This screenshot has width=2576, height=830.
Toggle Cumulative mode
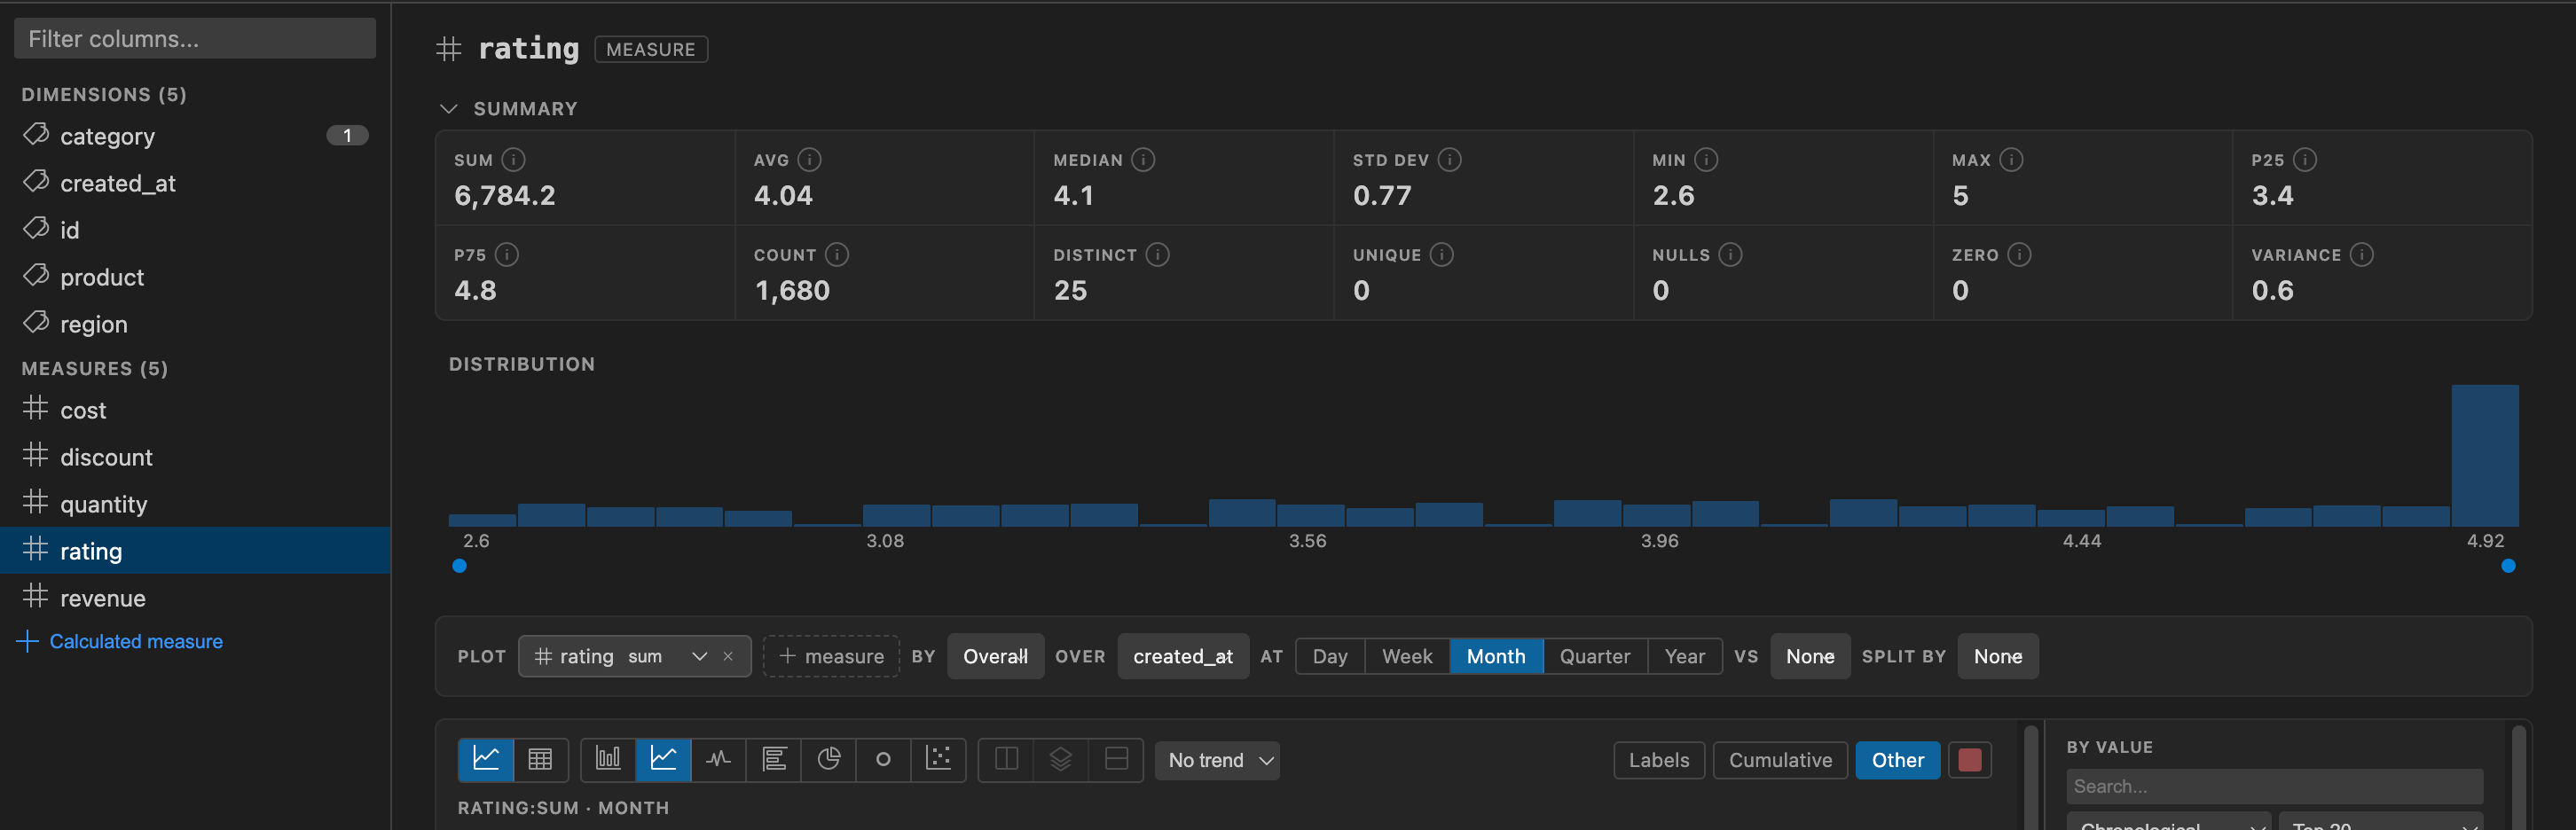pyautogui.click(x=1780, y=760)
